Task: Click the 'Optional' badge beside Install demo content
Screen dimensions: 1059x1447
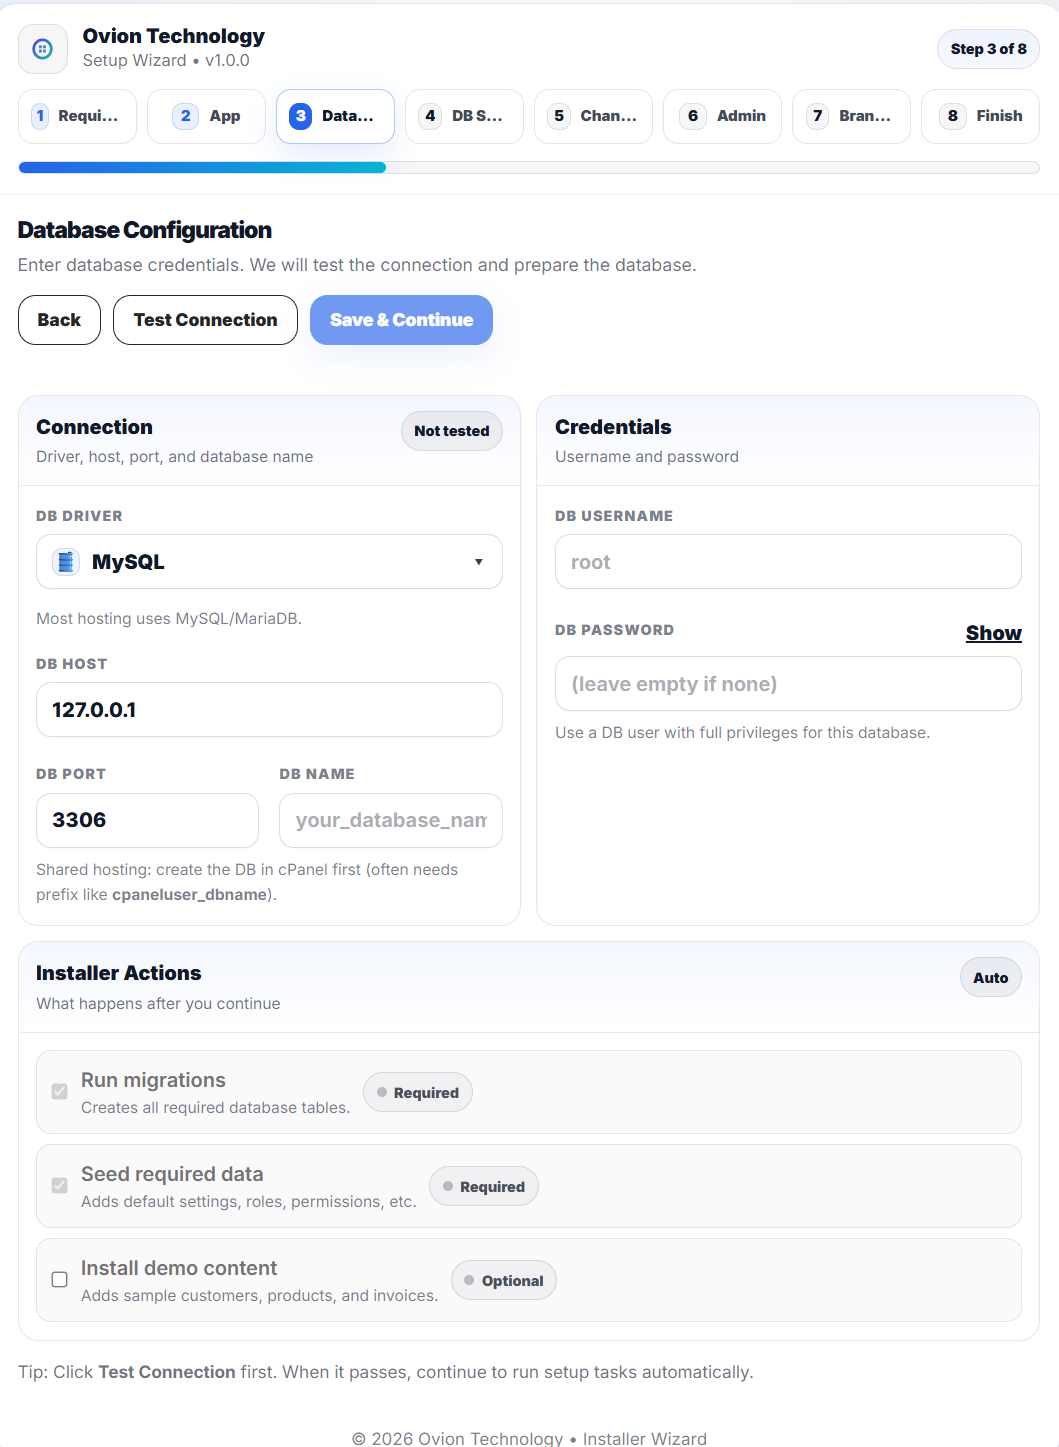Action: tap(503, 1280)
